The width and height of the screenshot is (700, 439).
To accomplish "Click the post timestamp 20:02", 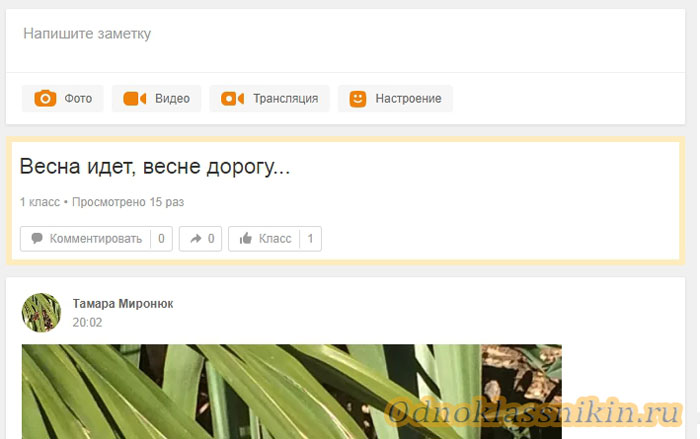I will (88, 322).
